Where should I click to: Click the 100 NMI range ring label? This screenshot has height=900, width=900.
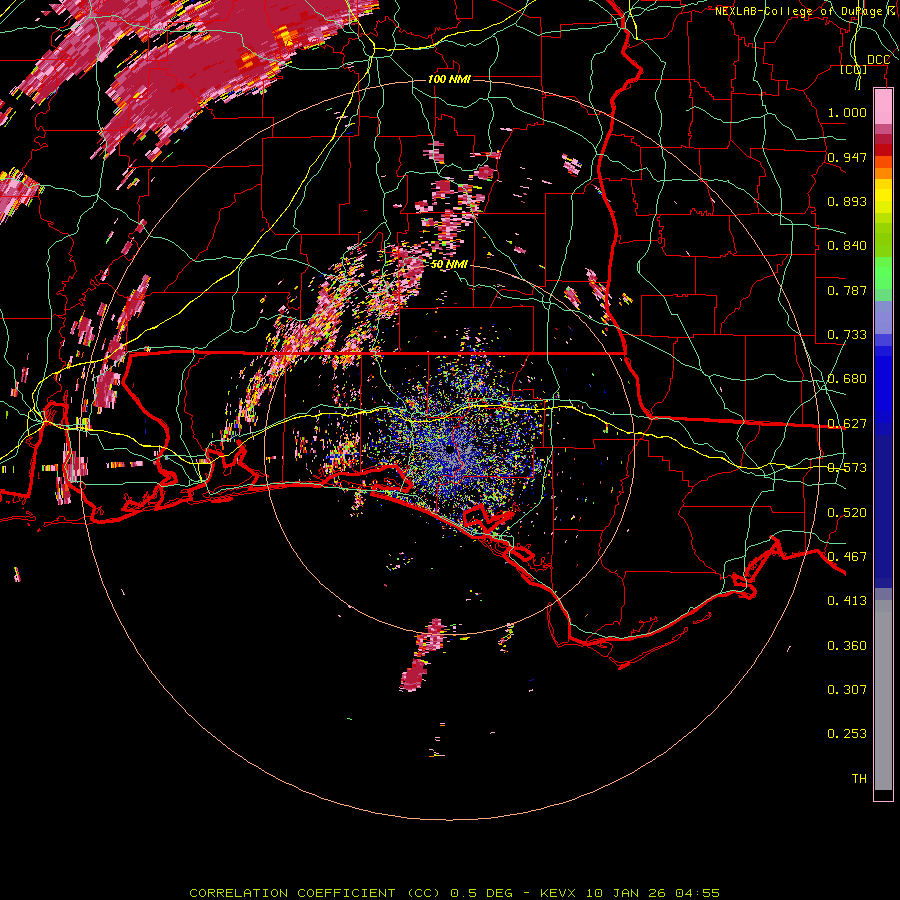pyautogui.click(x=449, y=79)
